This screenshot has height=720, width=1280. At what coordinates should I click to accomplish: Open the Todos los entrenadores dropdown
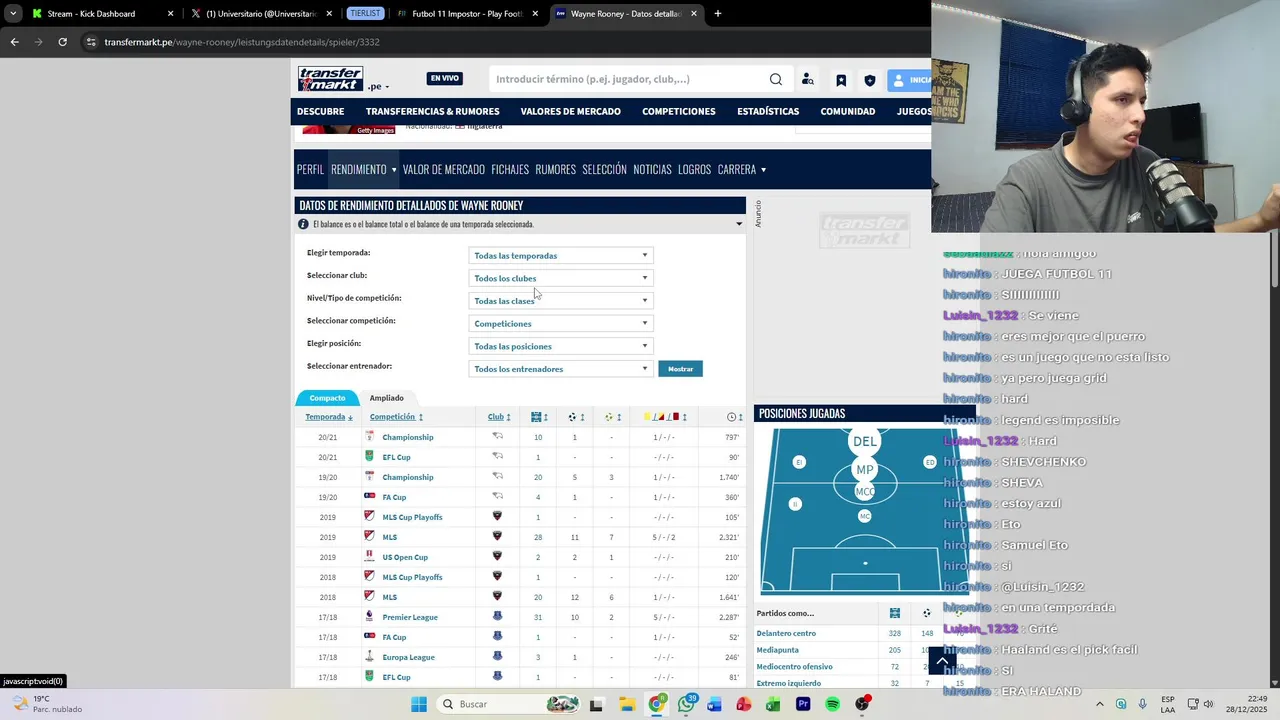pos(560,369)
